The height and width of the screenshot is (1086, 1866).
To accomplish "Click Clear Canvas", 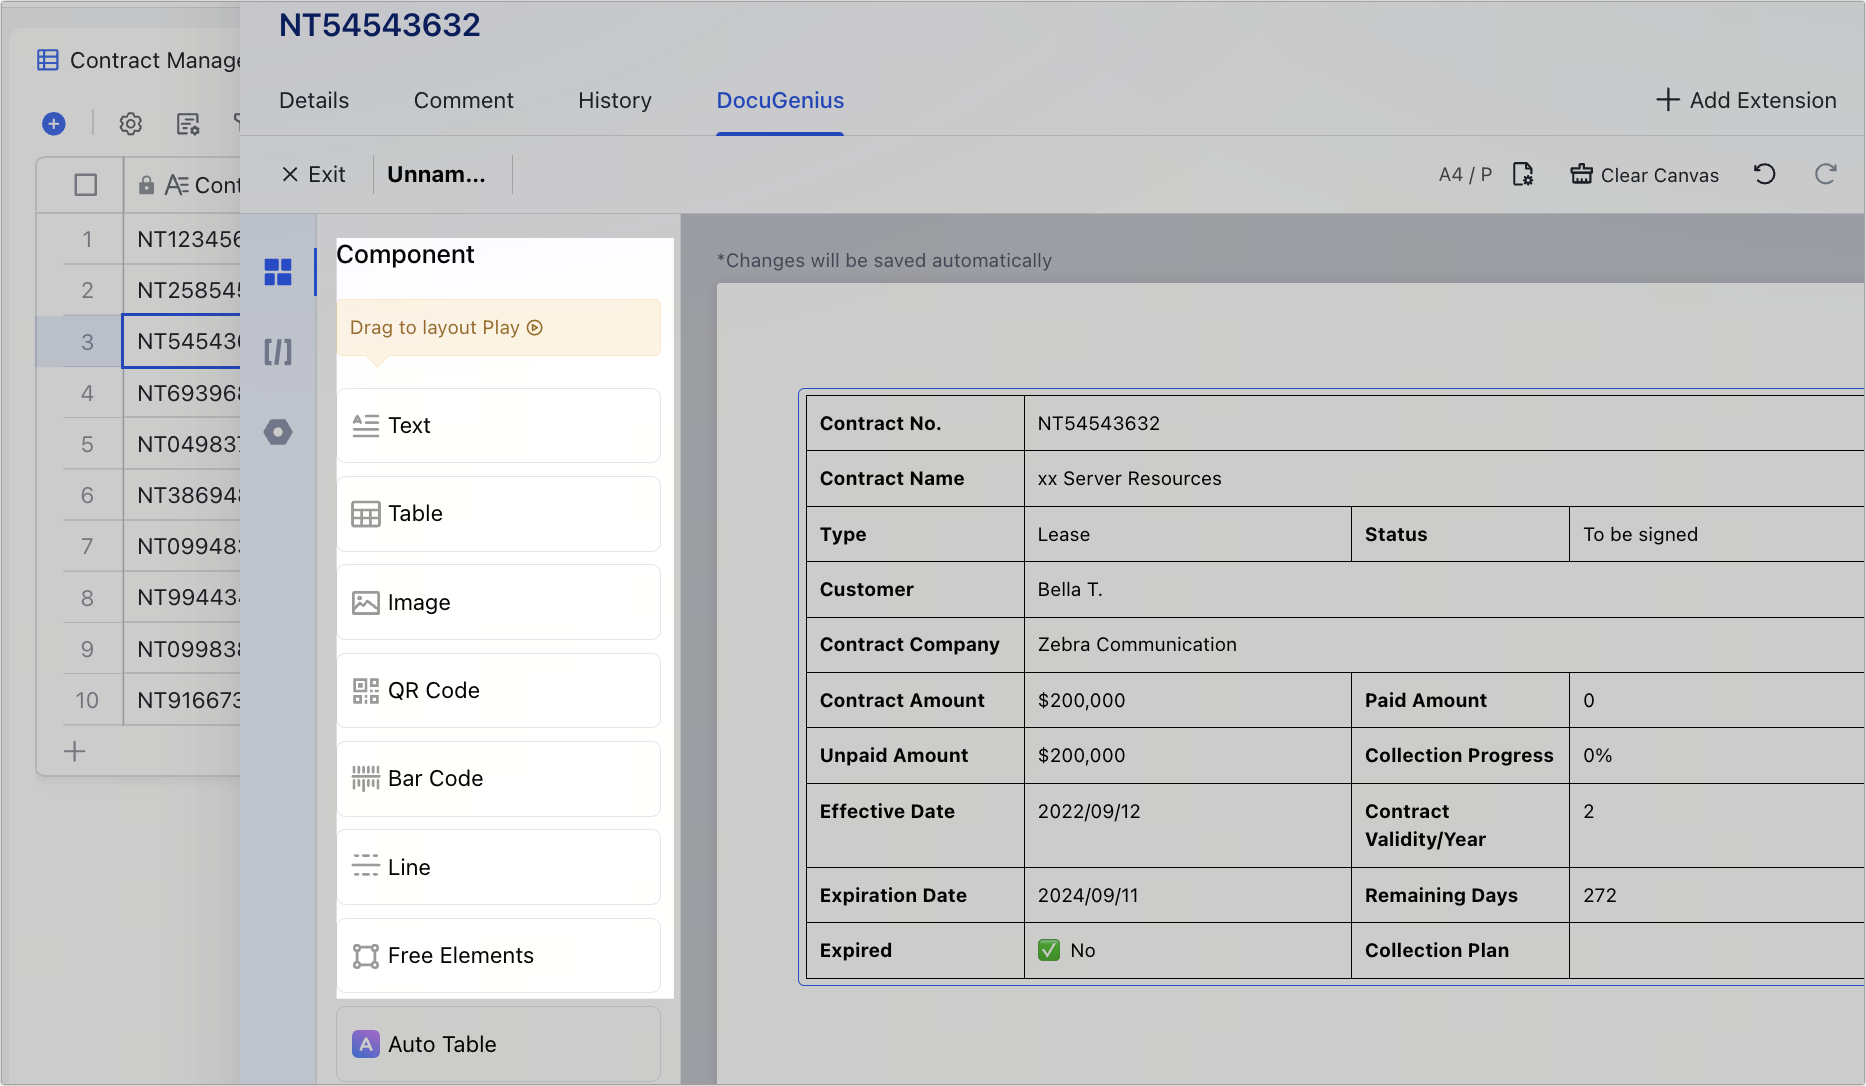I will click(1644, 174).
